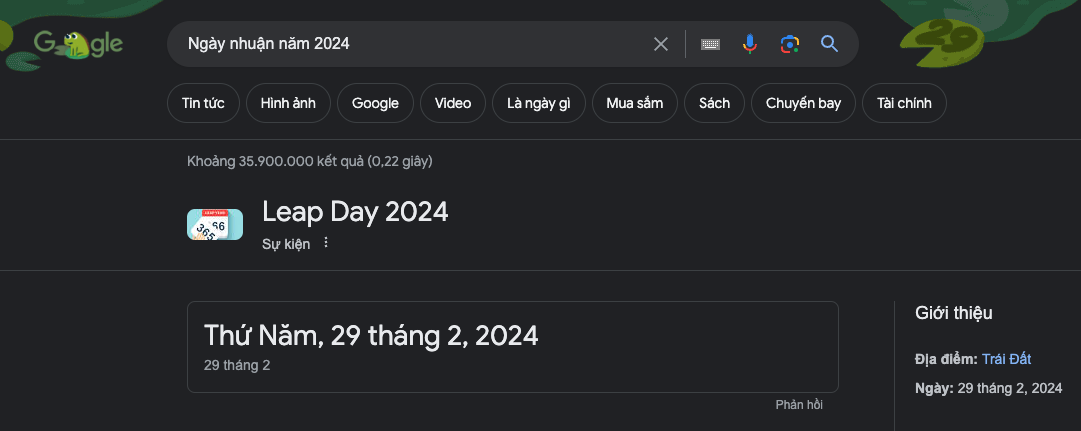
Task: Search by image with Google Lens
Action: pyautogui.click(x=790, y=44)
